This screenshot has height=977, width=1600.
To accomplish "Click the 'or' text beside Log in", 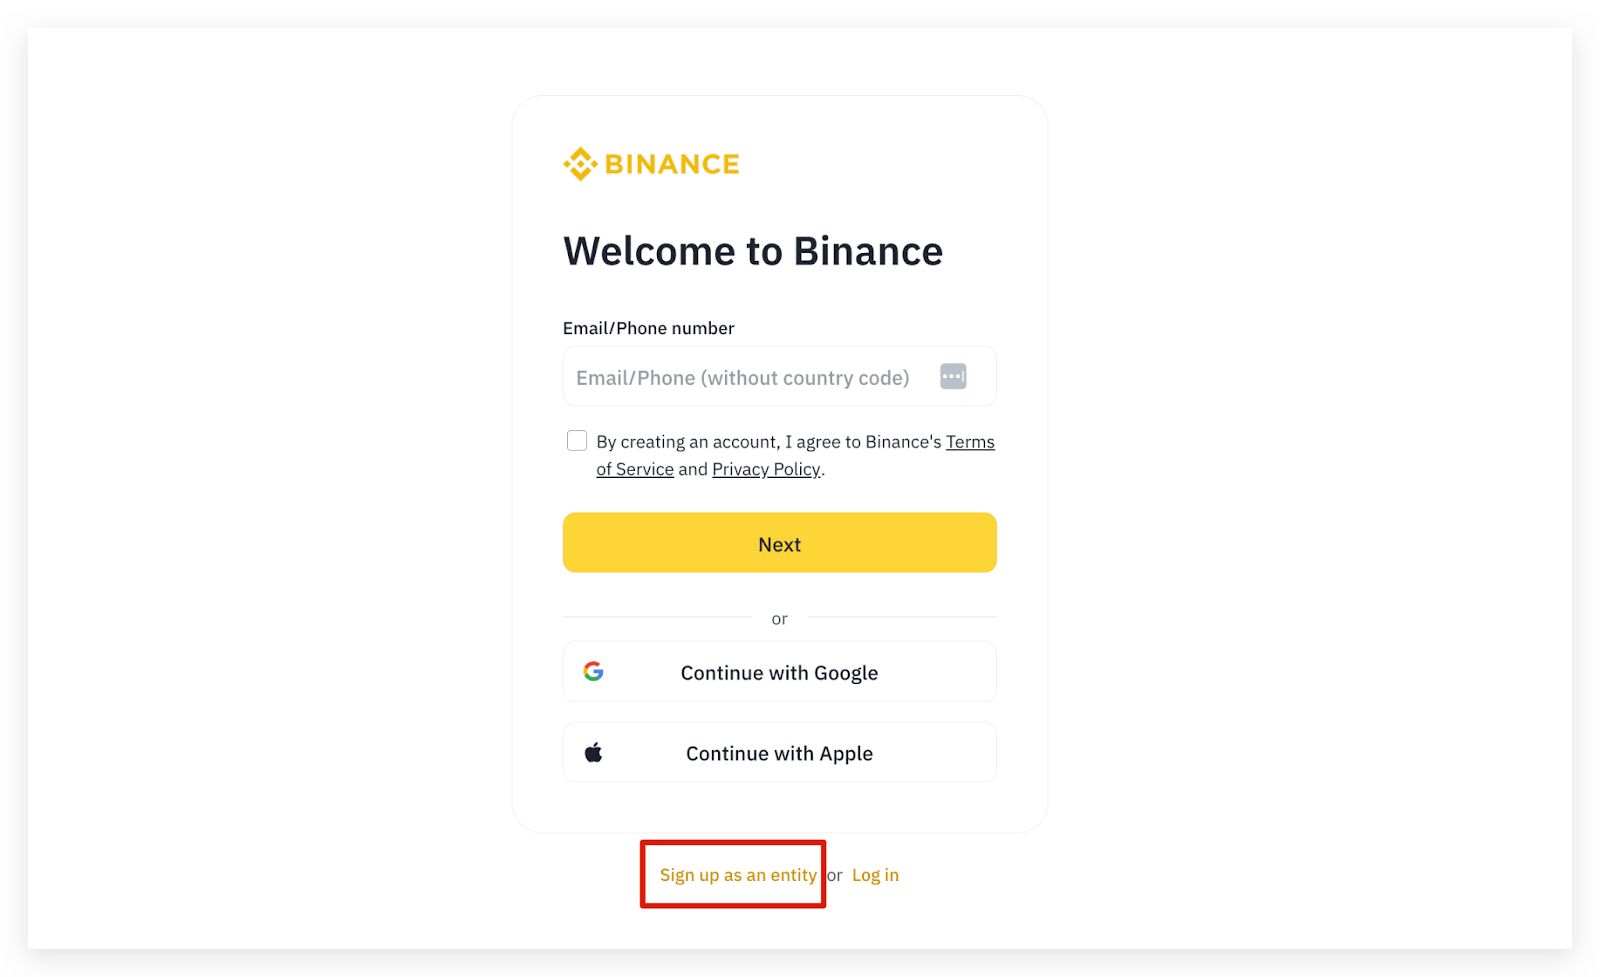I will (834, 875).
